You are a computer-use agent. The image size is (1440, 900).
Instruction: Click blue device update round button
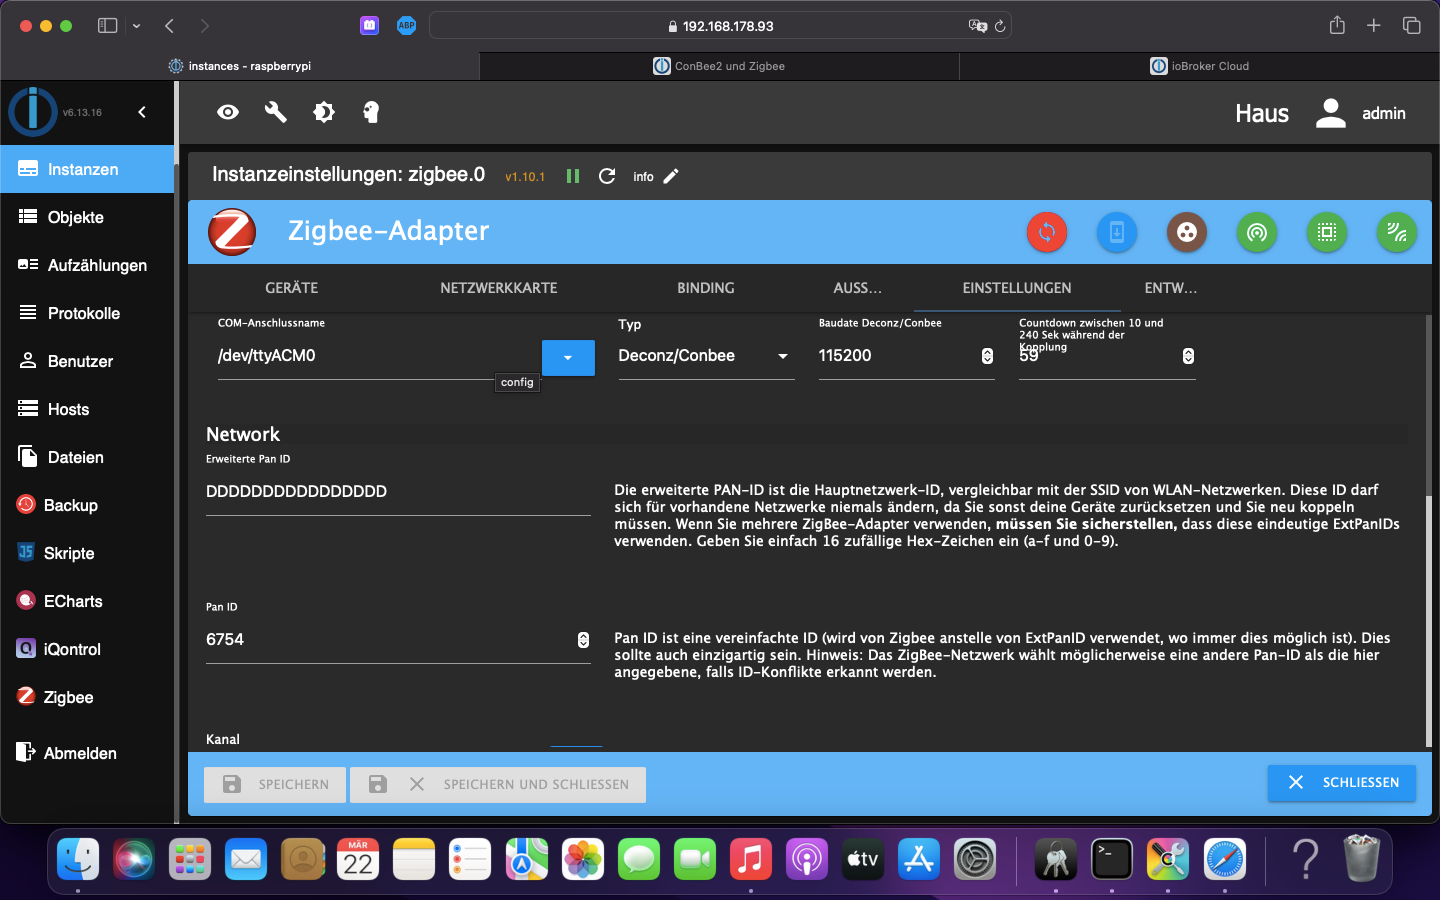tap(1117, 232)
